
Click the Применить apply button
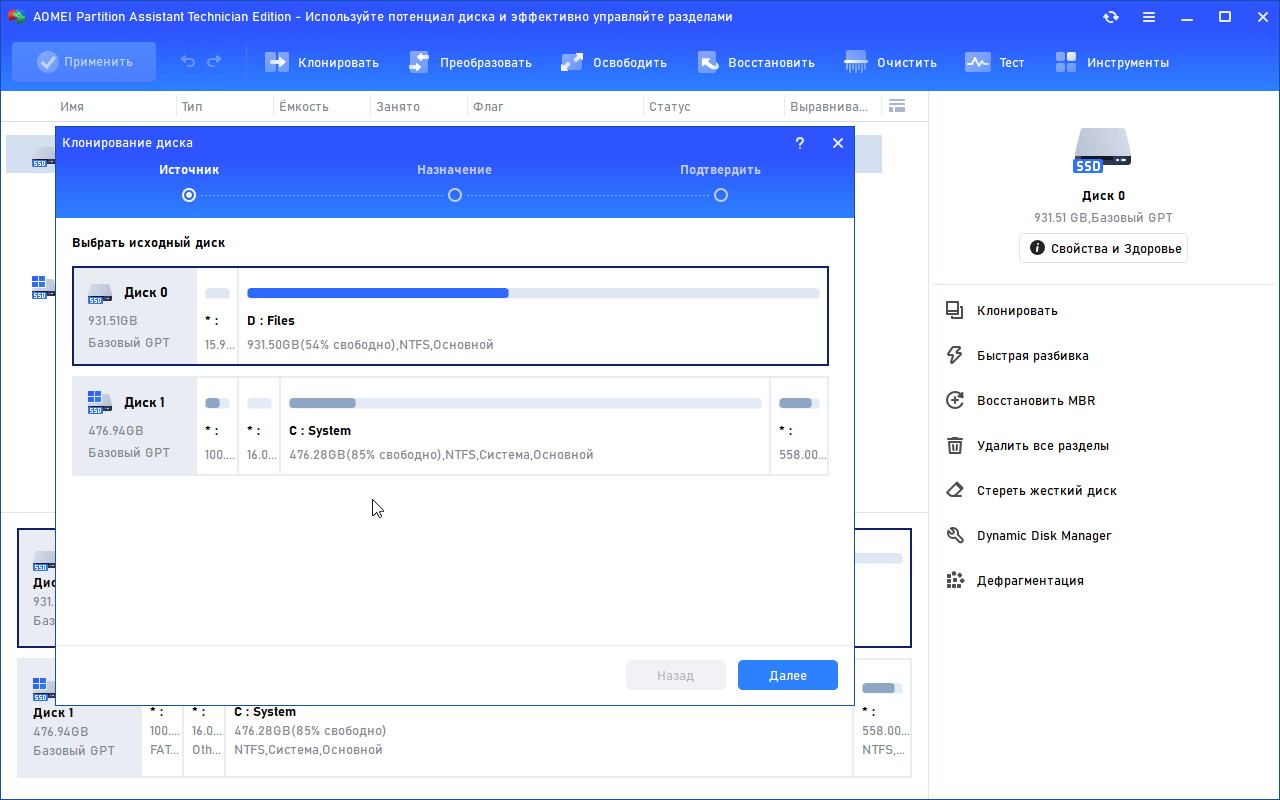point(84,62)
